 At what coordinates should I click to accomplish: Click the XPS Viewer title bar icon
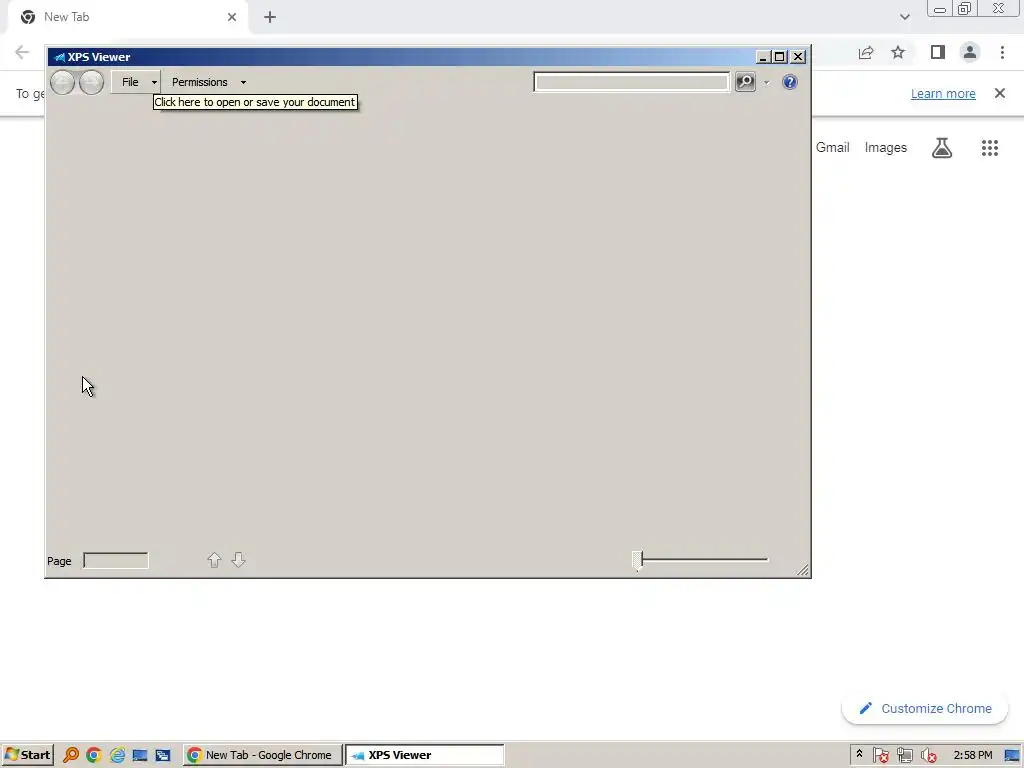tap(59, 57)
